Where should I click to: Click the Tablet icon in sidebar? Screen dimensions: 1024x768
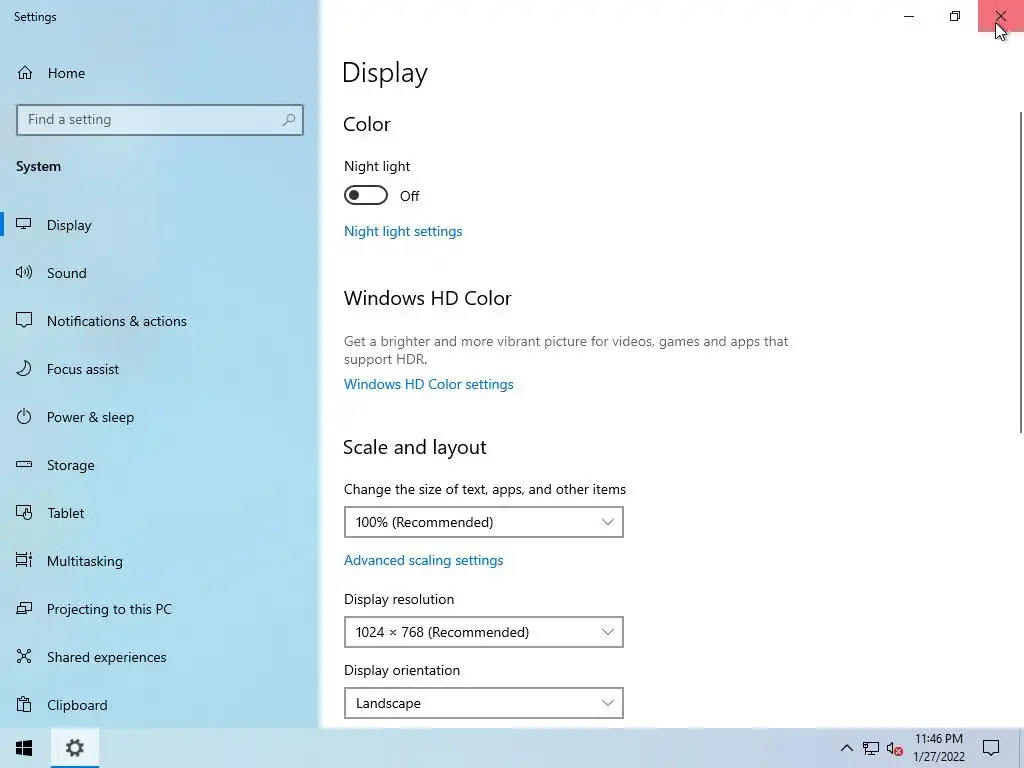coord(24,513)
